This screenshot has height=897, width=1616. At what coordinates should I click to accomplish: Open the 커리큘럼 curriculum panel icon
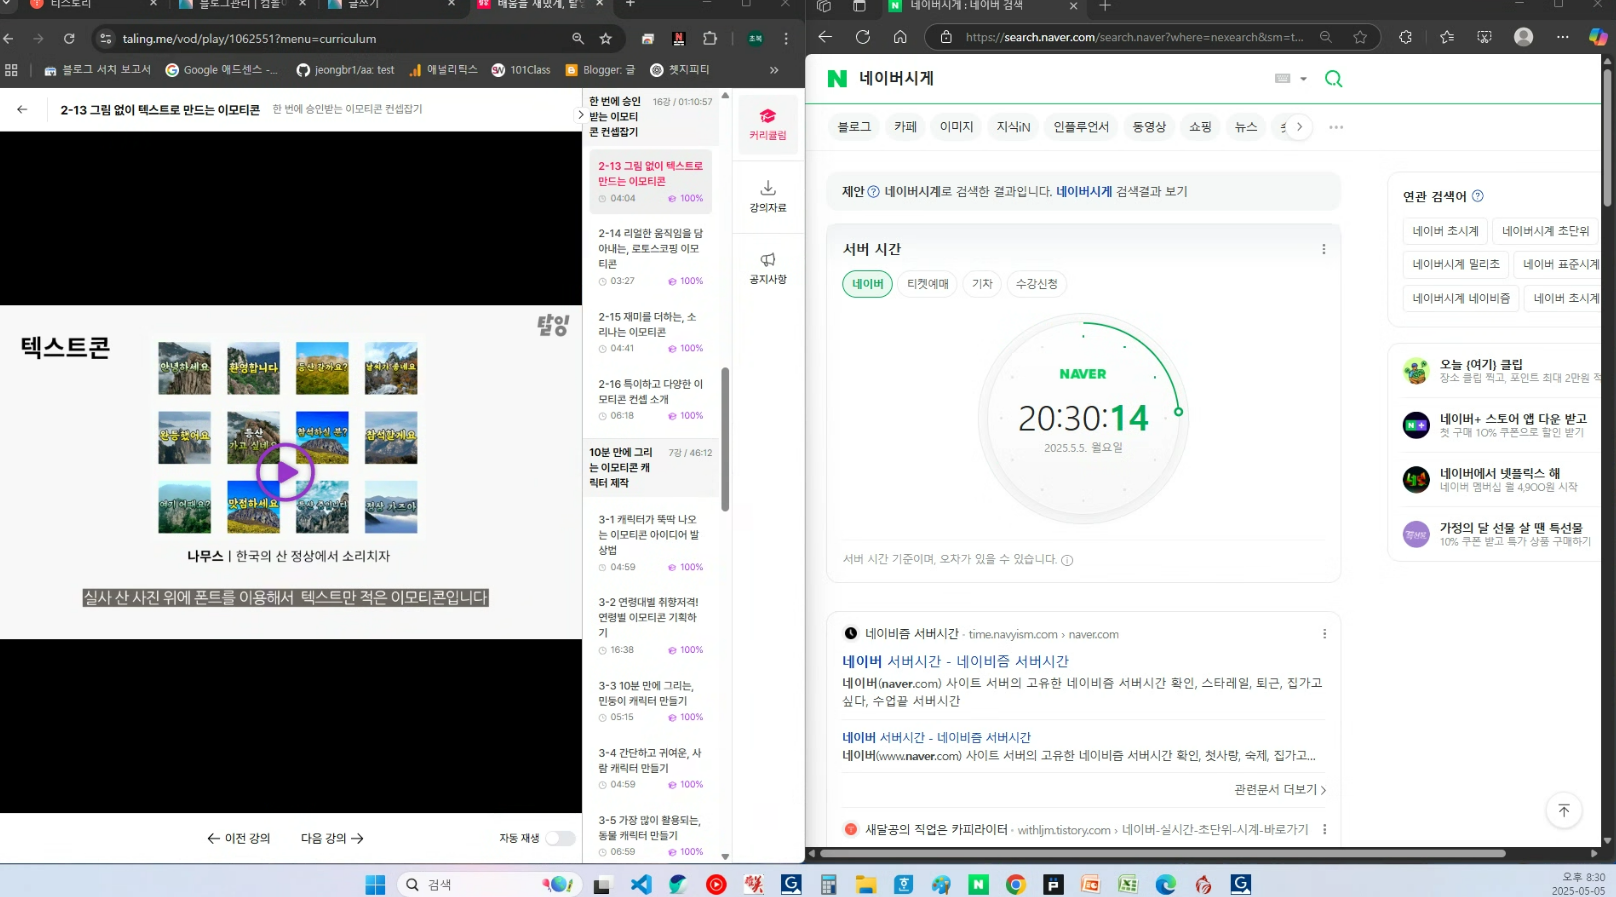(767, 124)
